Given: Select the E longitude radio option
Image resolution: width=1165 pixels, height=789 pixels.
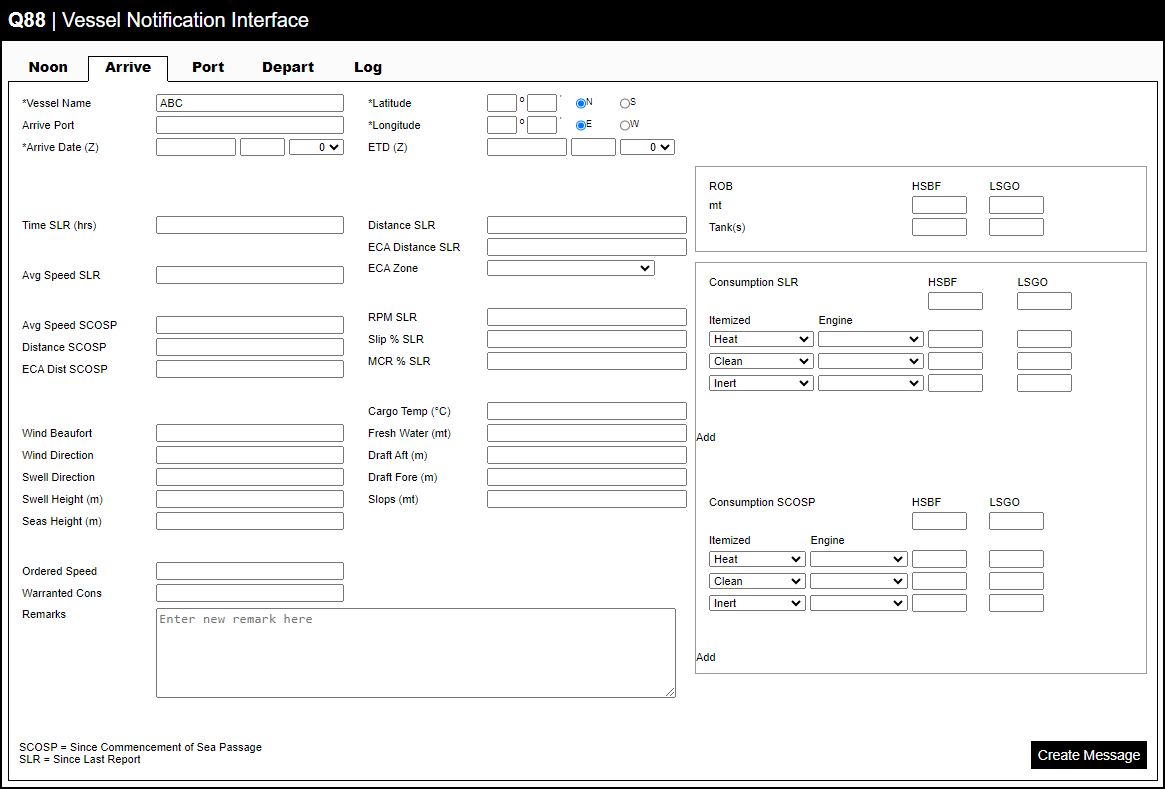Looking at the screenshot, I should (x=581, y=125).
